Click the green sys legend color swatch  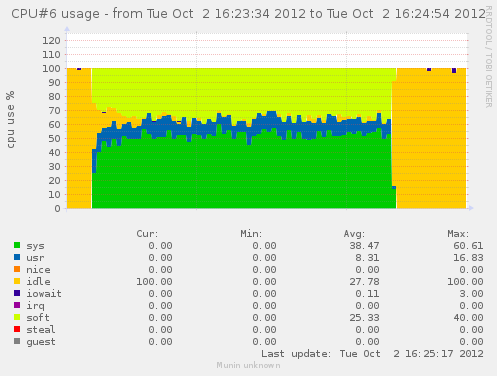pyautogui.click(x=17, y=245)
